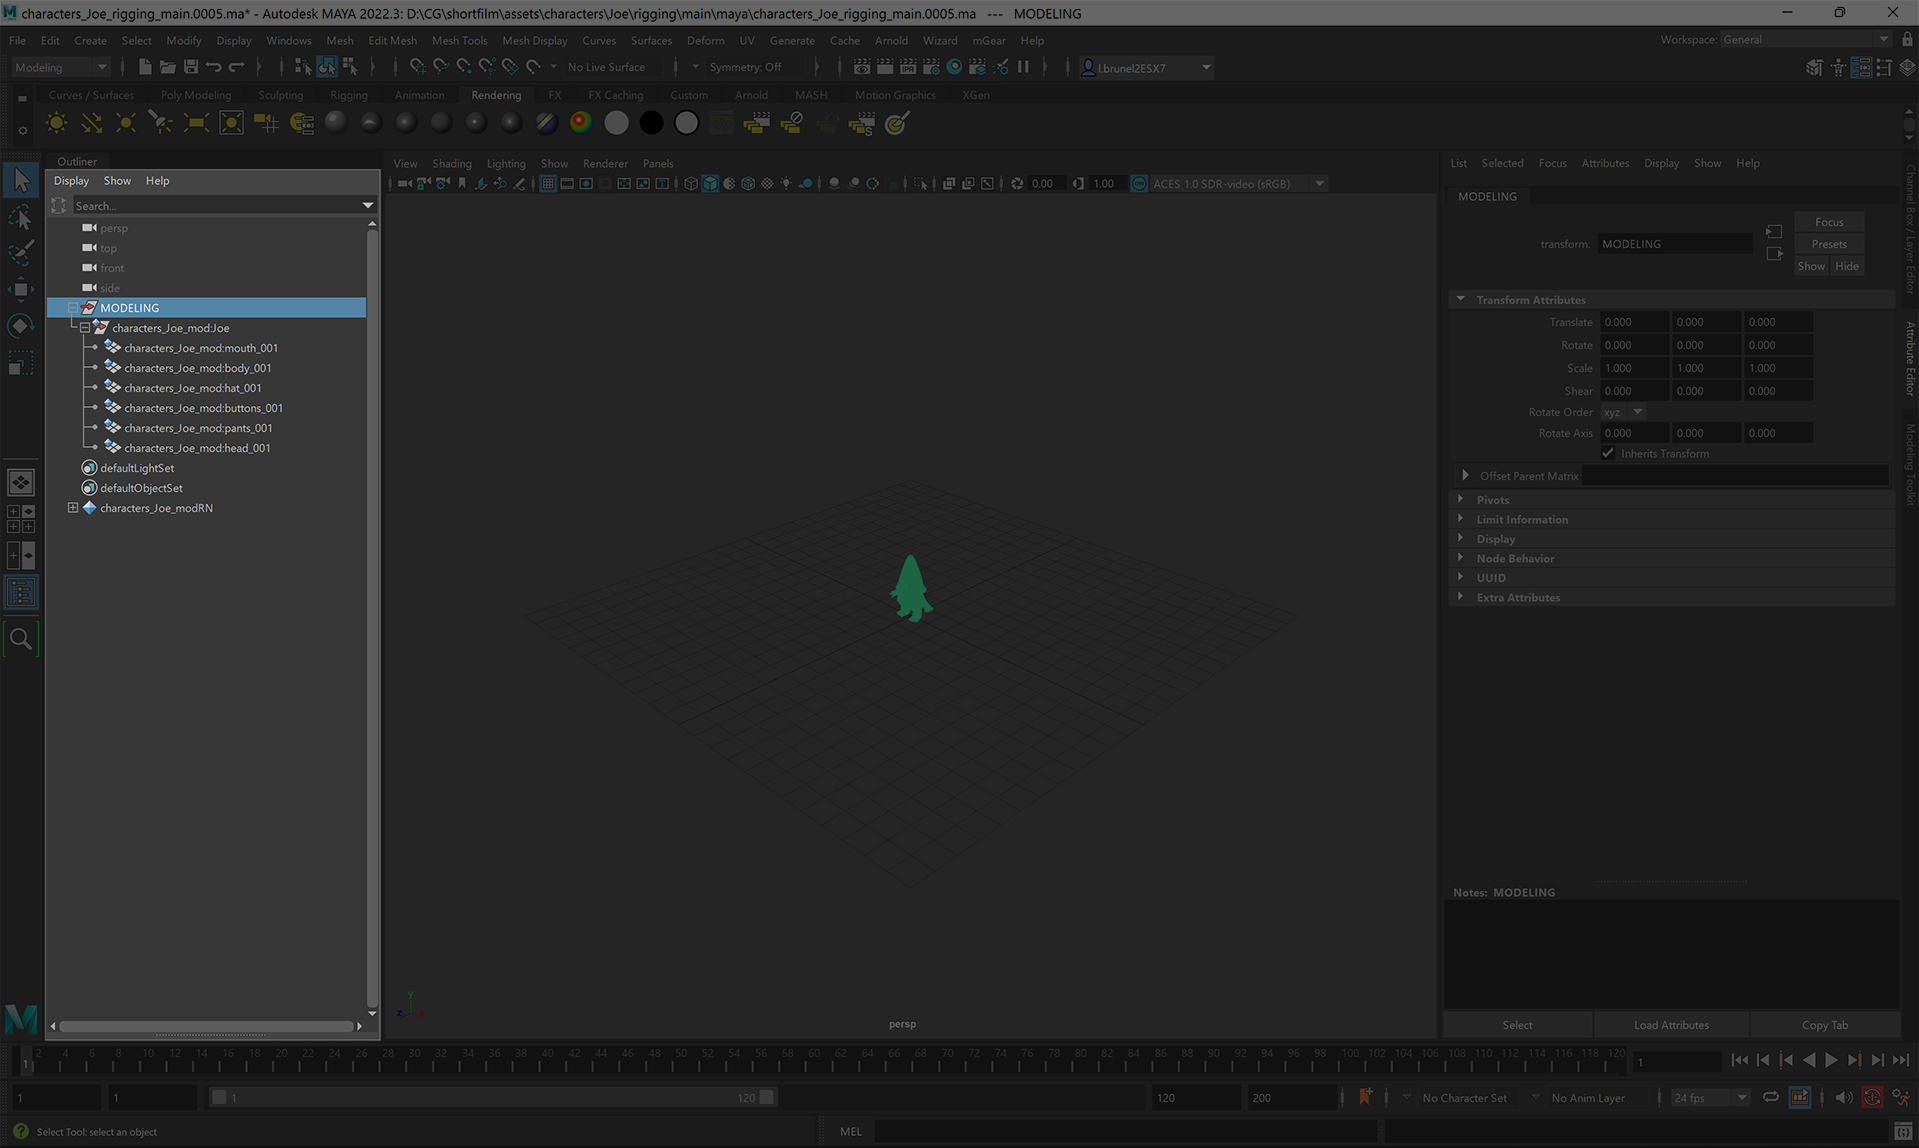This screenshot has height=1148, width=1919.
Task: Click the Presets button
Action: pos(1828,244)
